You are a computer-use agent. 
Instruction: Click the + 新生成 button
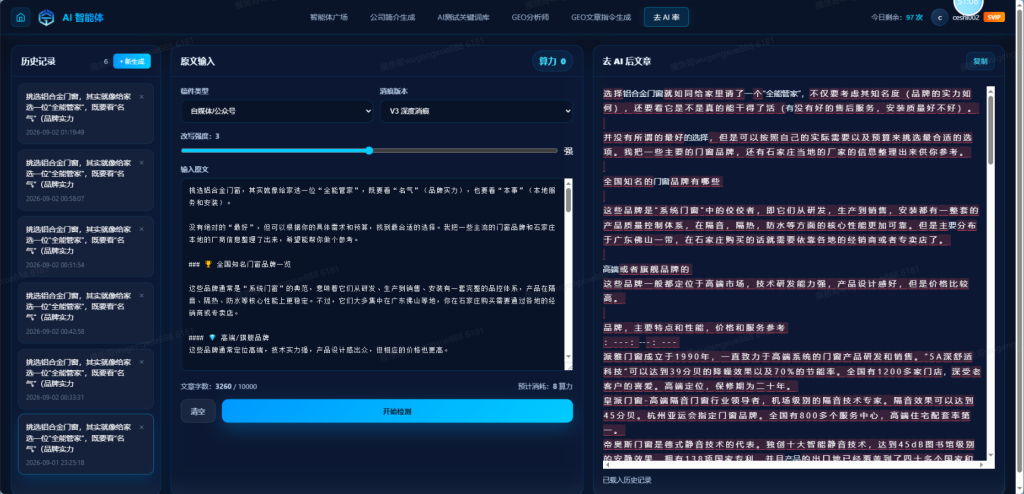pos(132,61)
